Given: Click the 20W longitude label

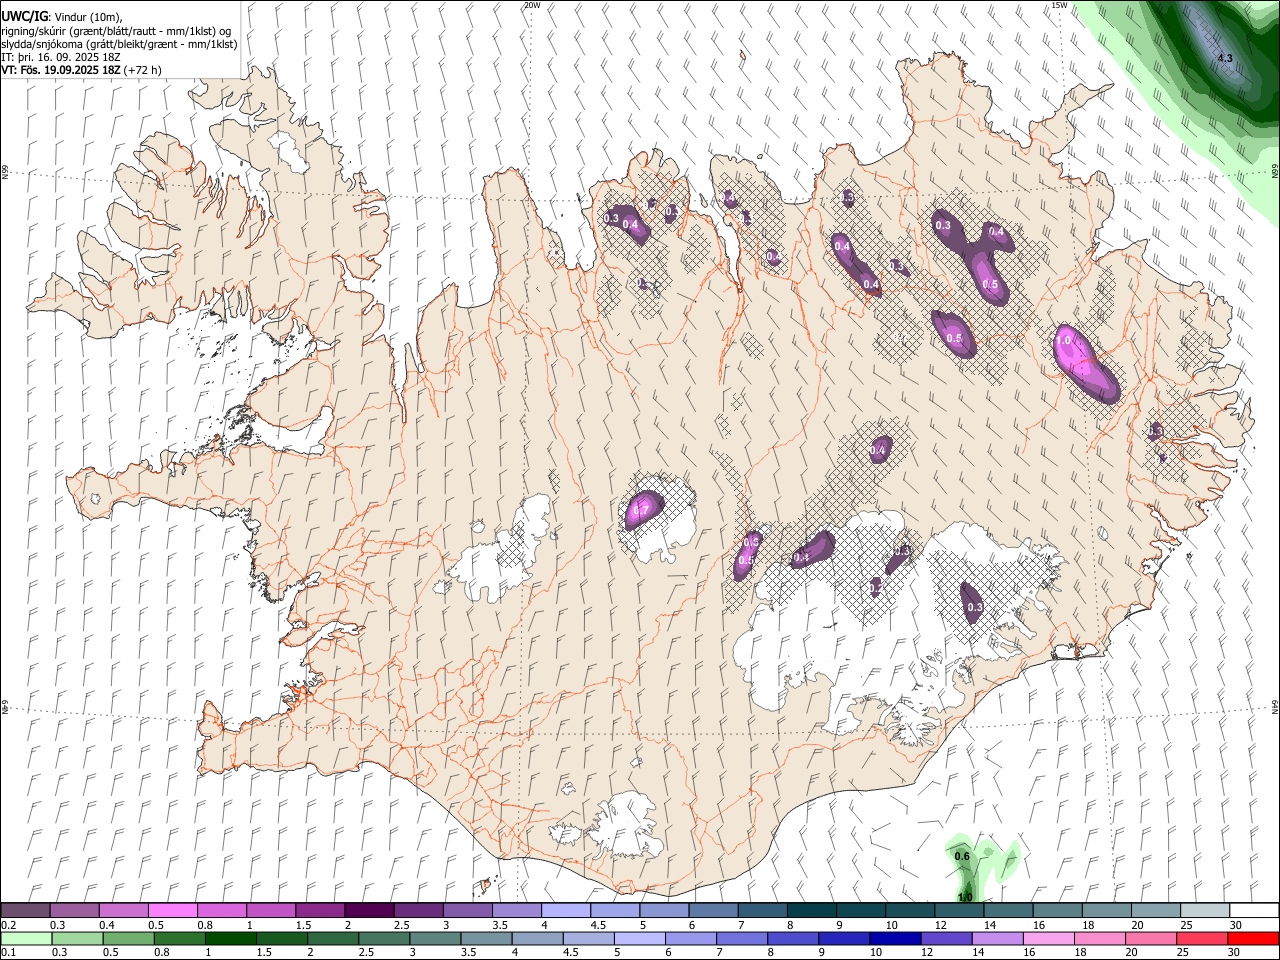Looking at the screenshot, I should tap(532, 5).
